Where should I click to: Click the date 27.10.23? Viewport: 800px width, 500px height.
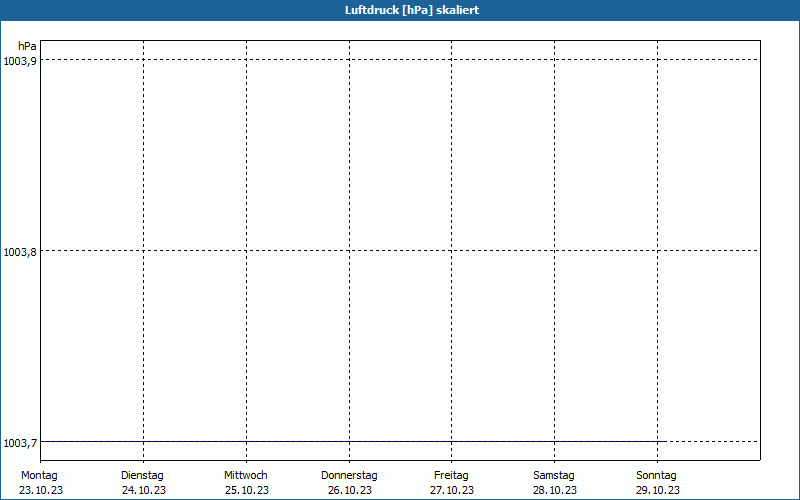coord(452,490)
